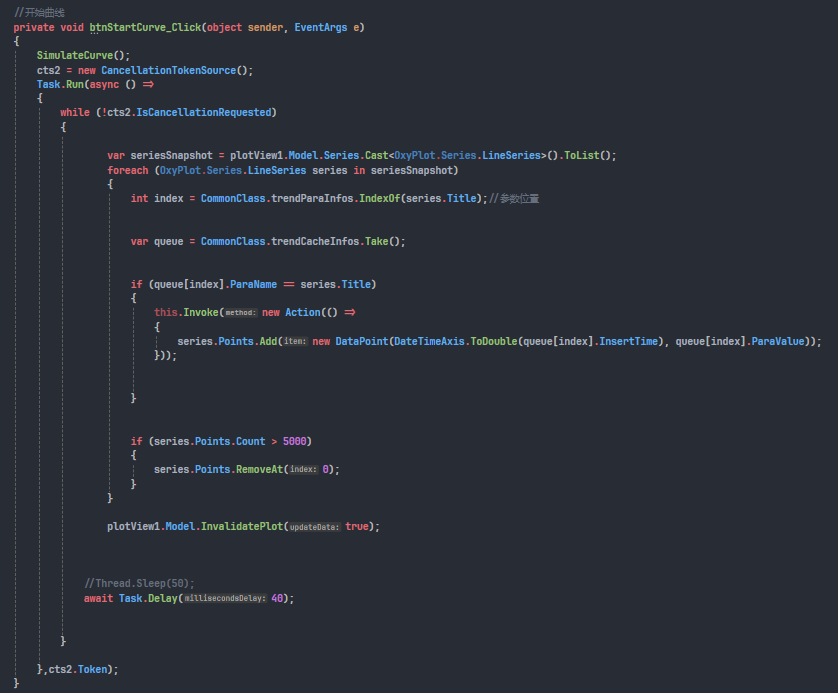838x693 pixels.
Task: Click the millisecondsDelay inlay hint in Task.Delay
Action: (x=224, y=598)
